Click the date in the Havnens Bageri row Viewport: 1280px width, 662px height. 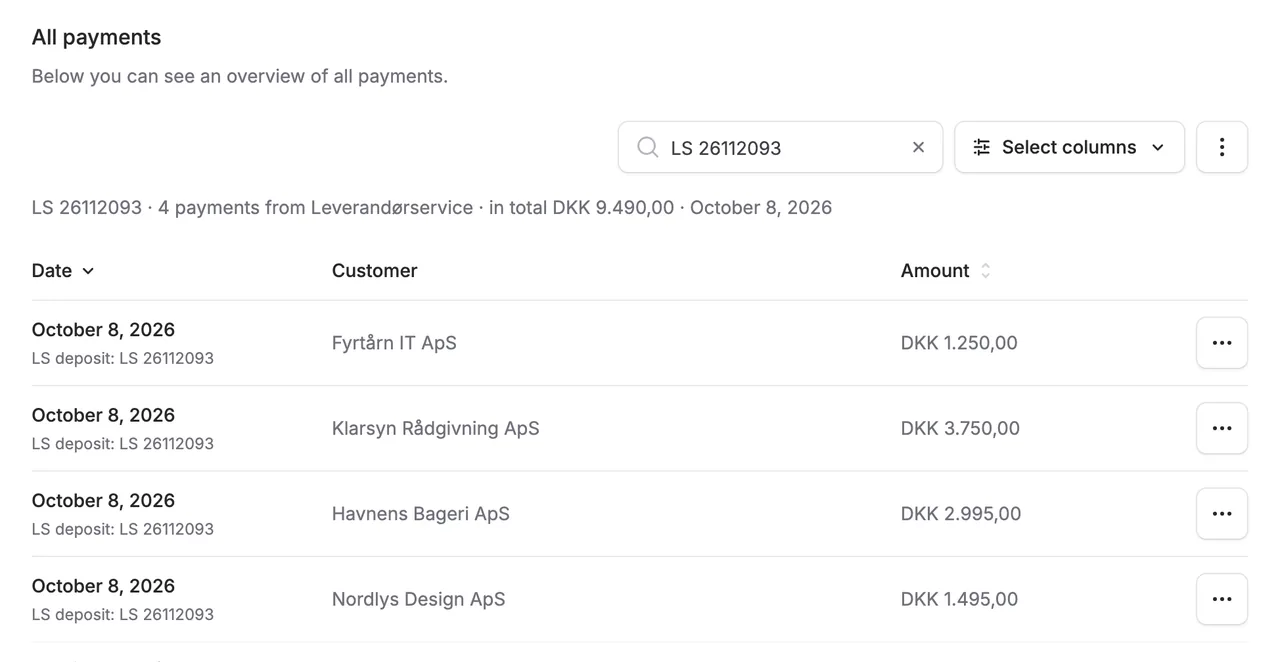(x=103, y=501)
